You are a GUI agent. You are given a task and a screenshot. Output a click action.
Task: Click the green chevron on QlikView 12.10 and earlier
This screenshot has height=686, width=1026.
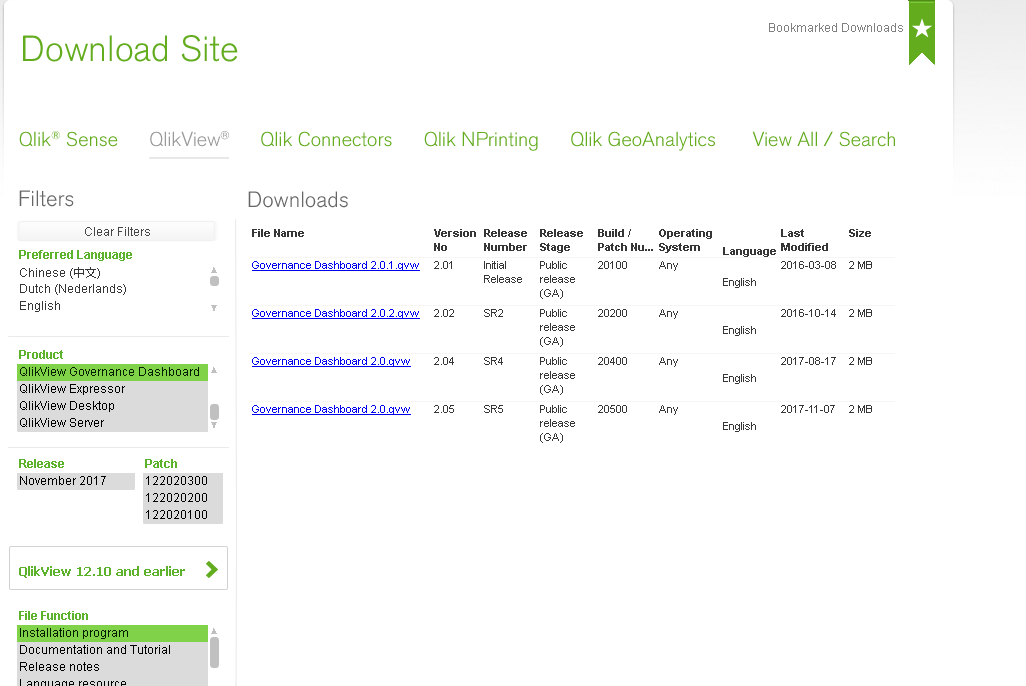[x=210, y=567]
